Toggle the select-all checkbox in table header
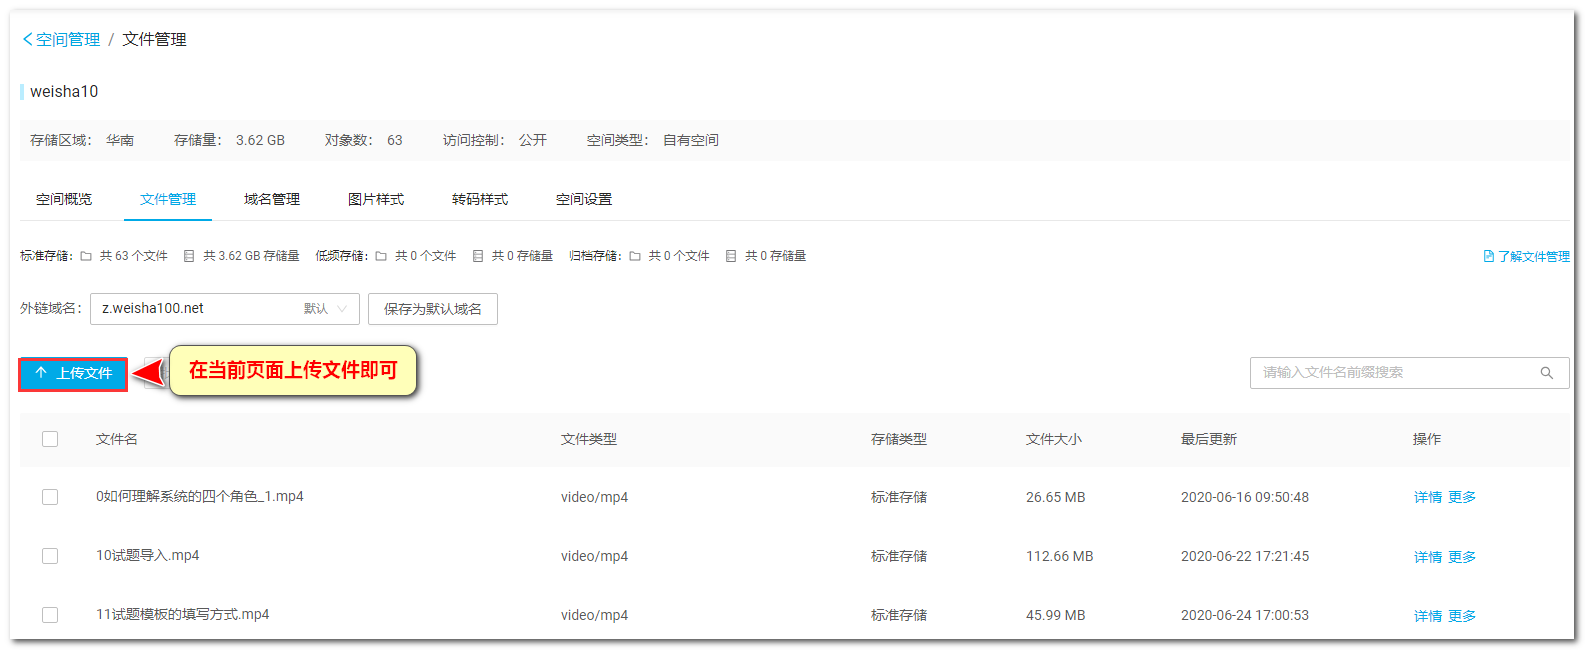 coord(50,439)
